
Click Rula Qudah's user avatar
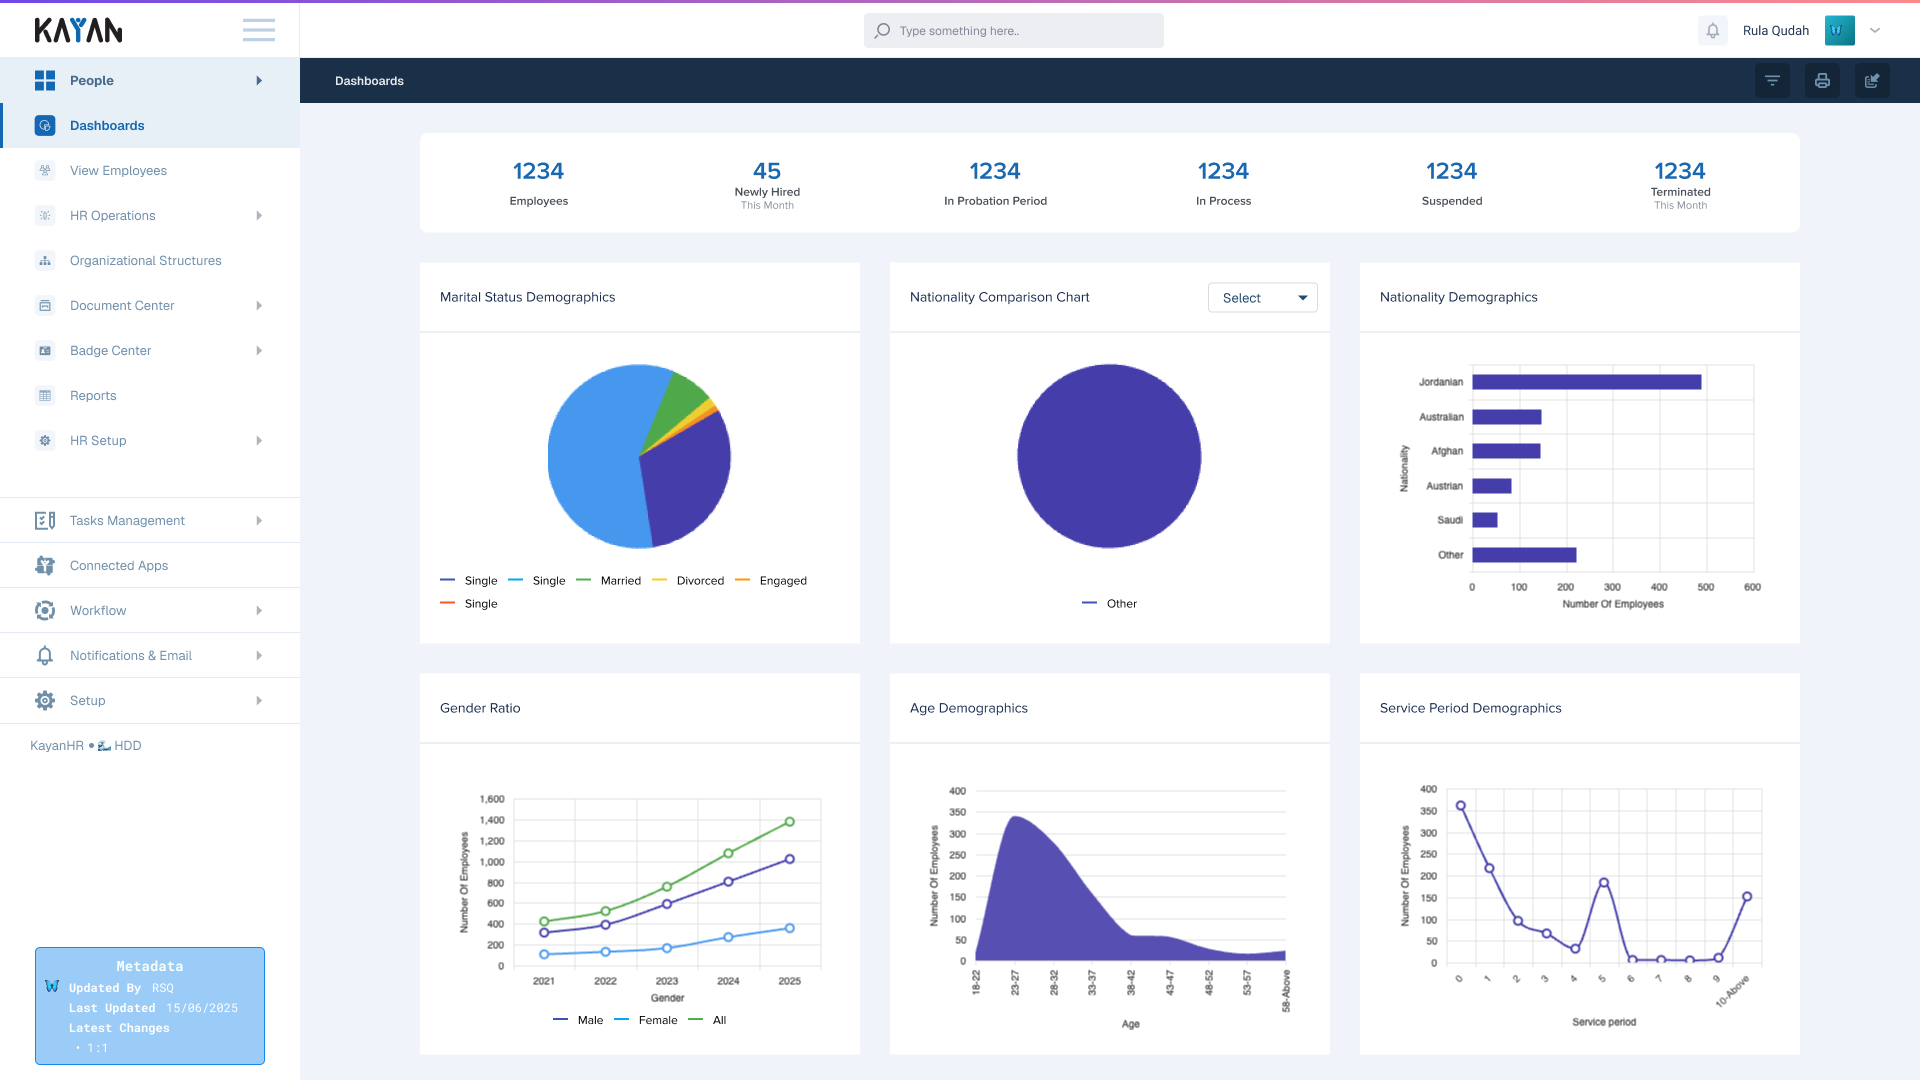pyautogui.click(x=1839, y=31)
